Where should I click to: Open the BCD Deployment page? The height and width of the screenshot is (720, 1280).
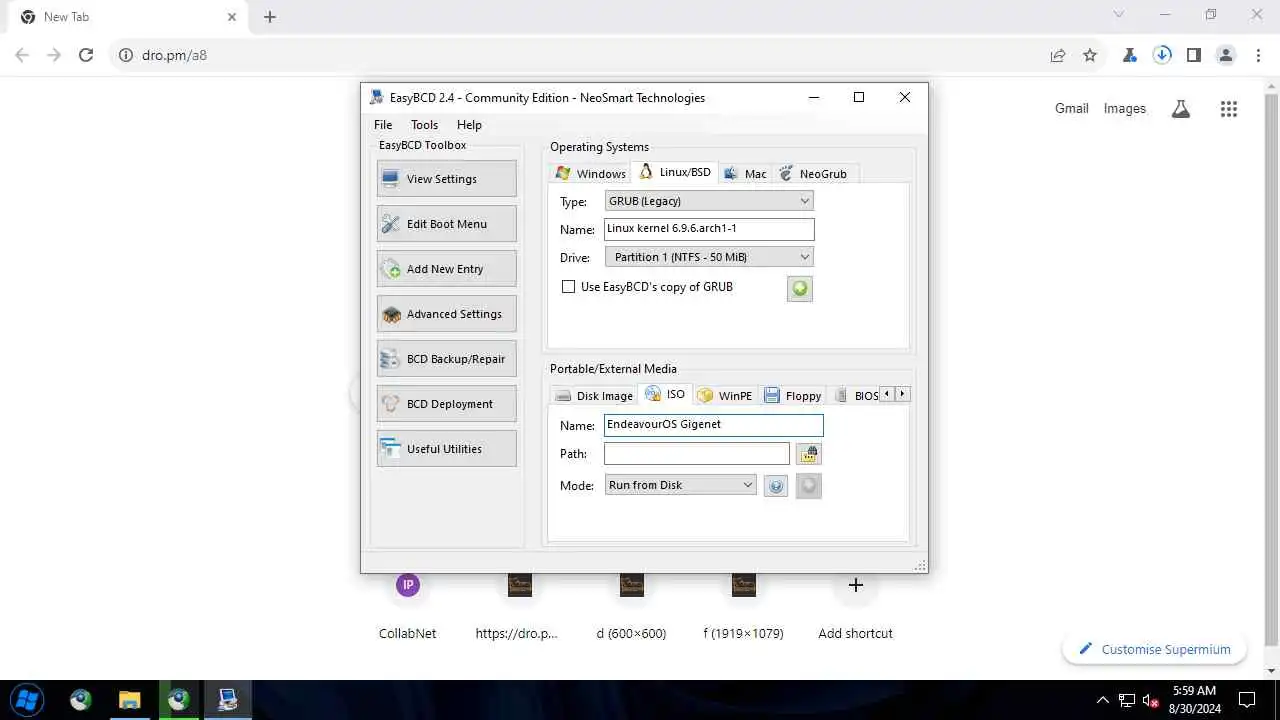click(x=447, y=404)
